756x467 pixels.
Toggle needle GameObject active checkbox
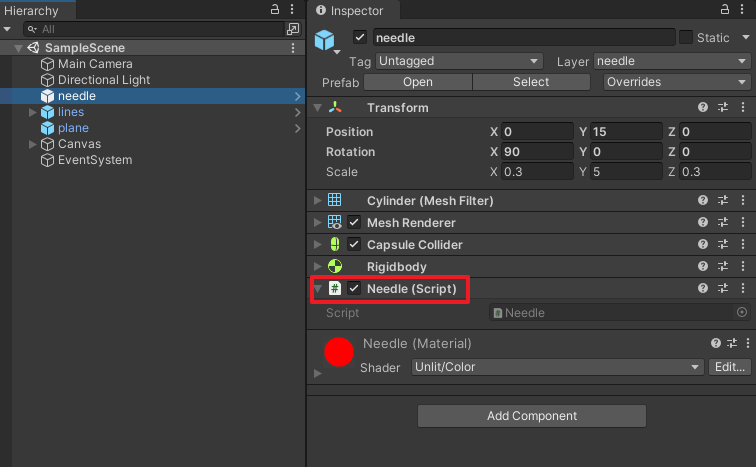pos(360,37)
